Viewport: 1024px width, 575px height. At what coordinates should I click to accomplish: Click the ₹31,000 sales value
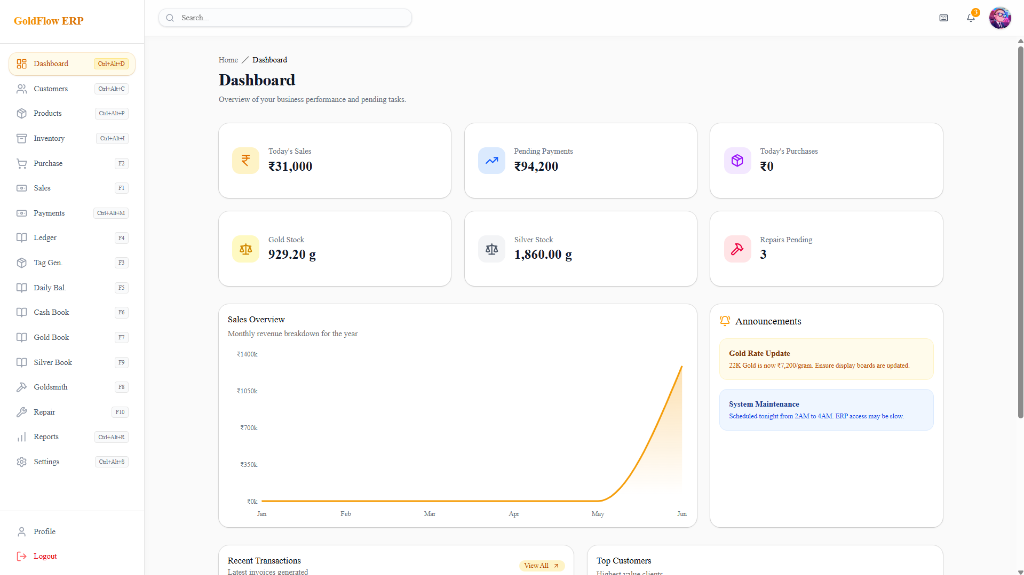tap(291, 167)
